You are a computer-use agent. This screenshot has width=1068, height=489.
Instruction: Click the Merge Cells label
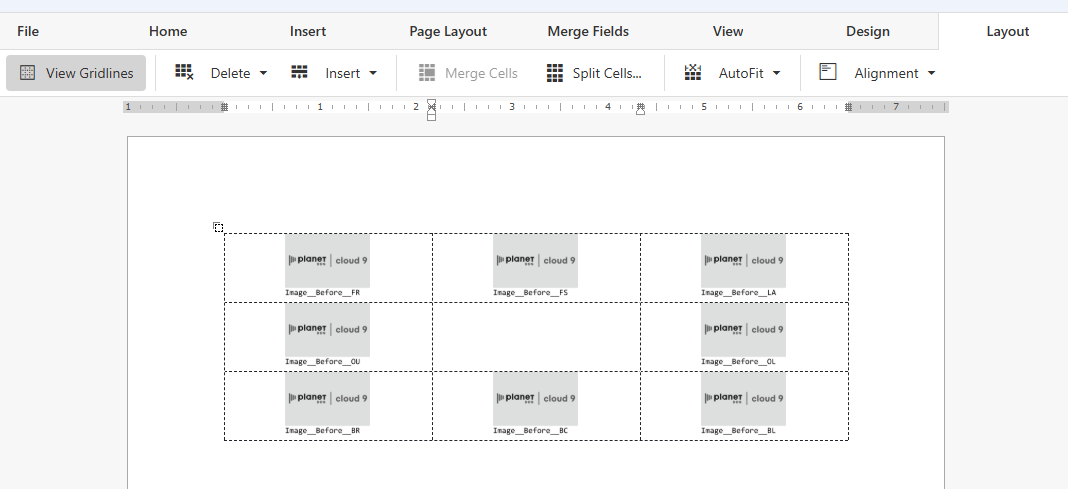(481, 73)
